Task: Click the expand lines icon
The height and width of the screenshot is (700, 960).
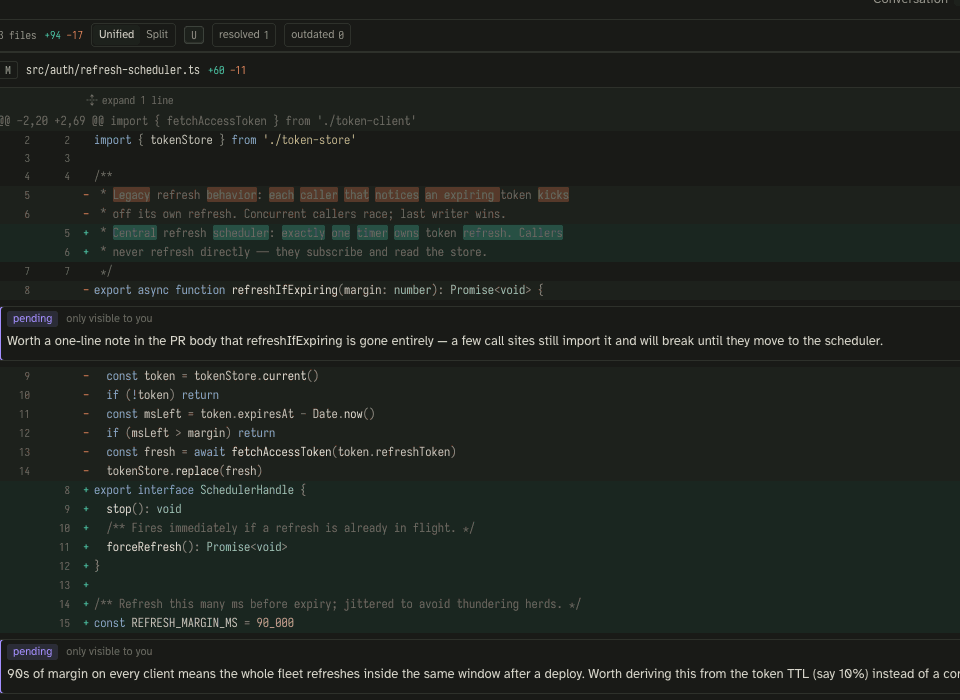Action: [x=92, y=100]
